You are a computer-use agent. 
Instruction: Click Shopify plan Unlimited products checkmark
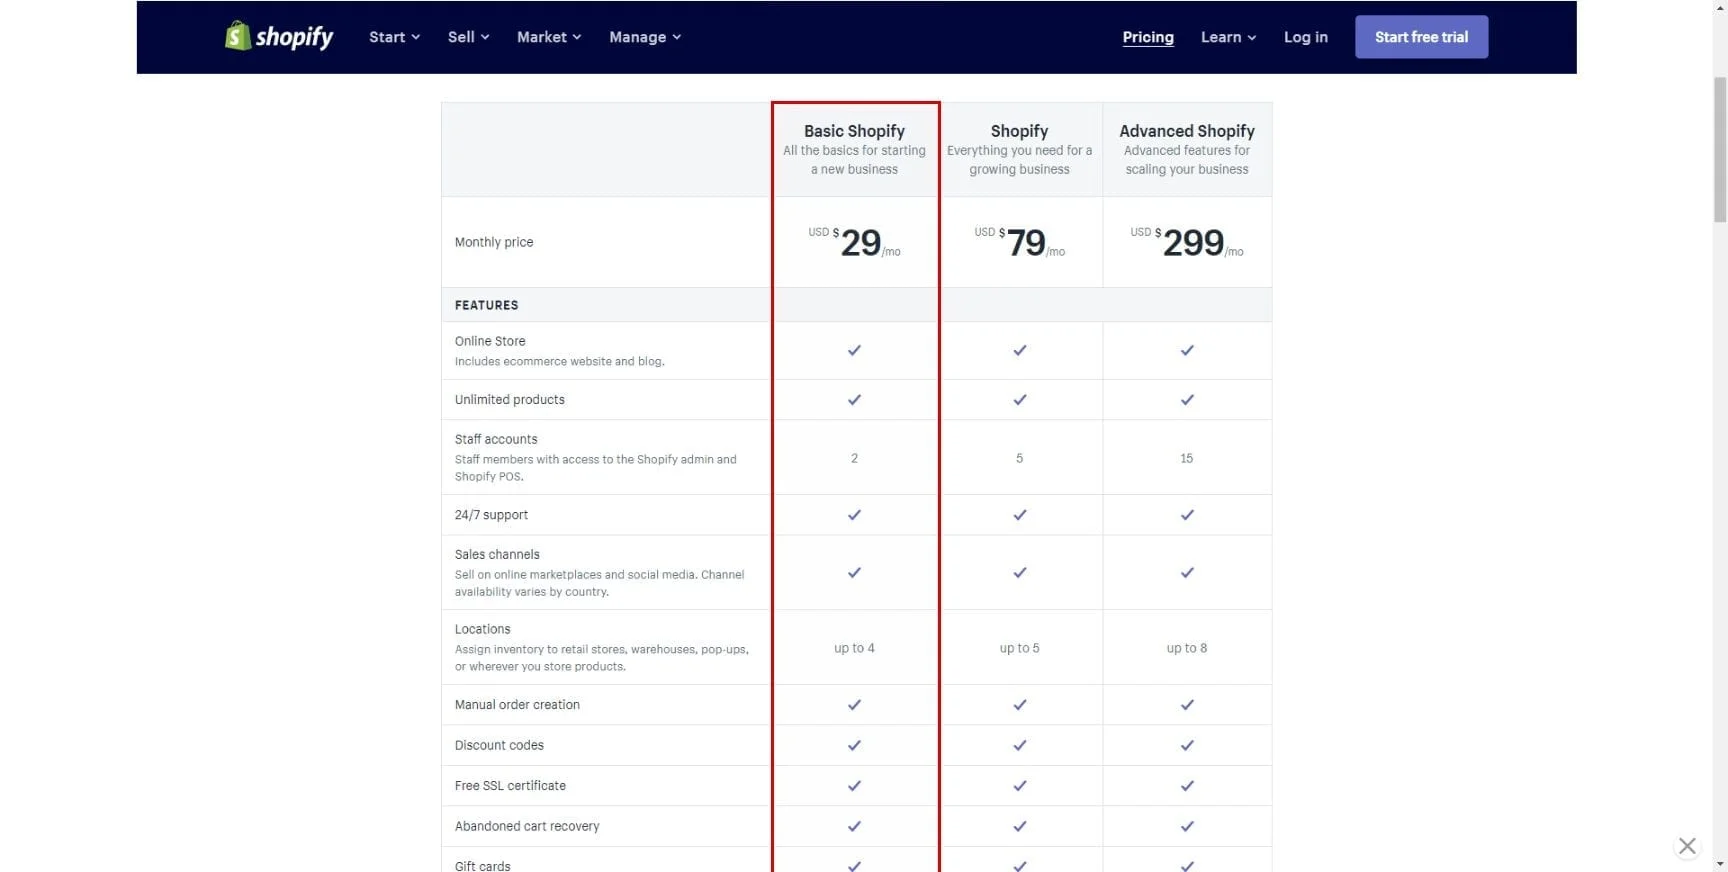pos(1019,399)
